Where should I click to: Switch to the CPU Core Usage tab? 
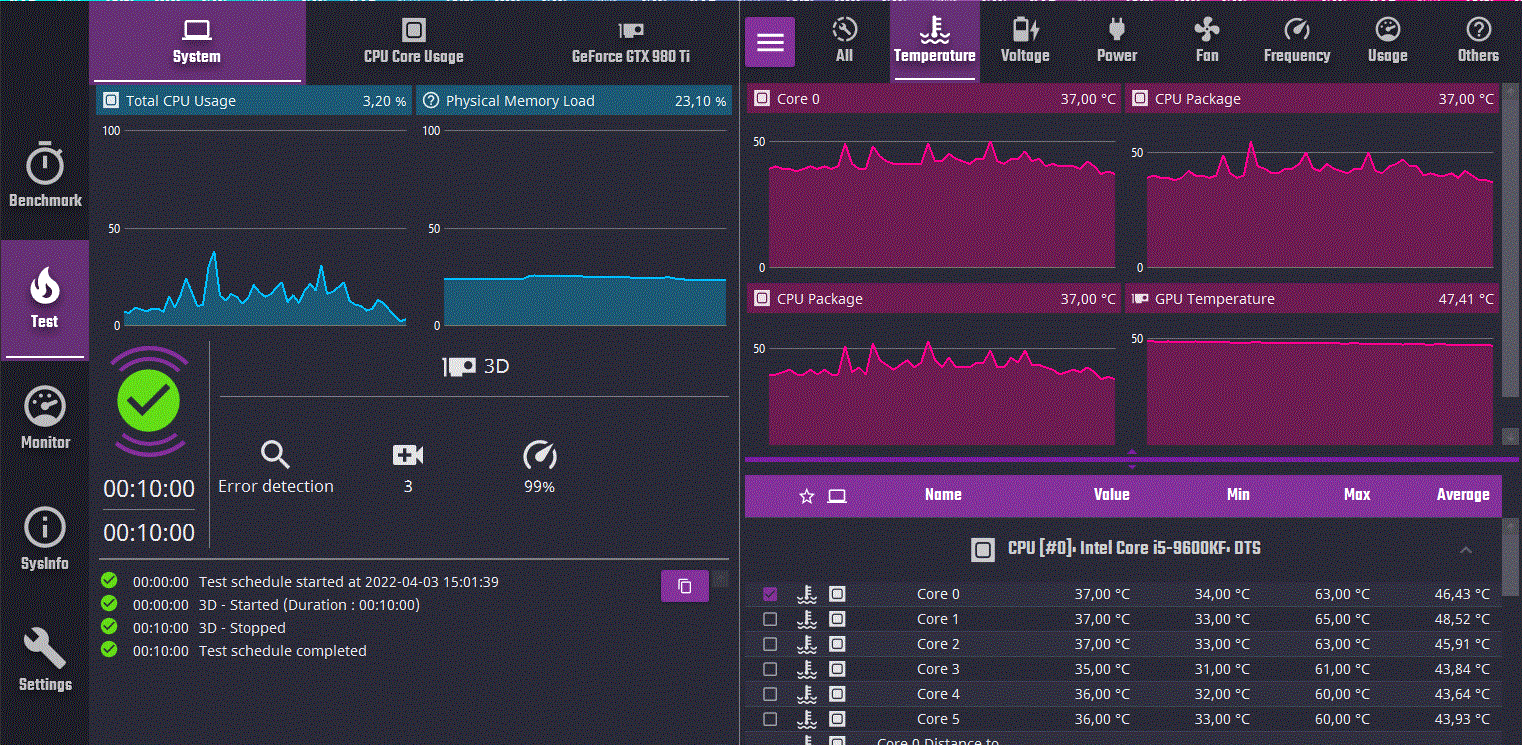click(x=413, y=41)
